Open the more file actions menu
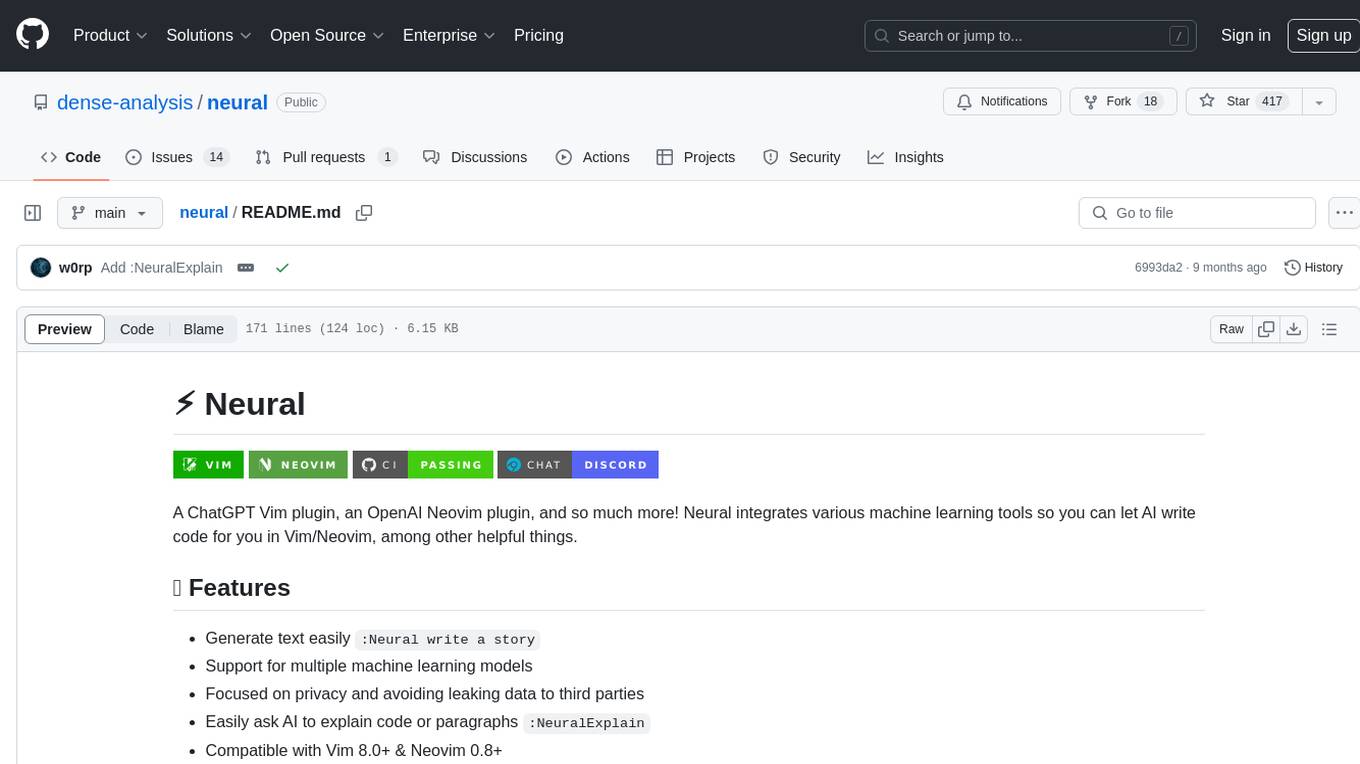Screen dimensions: 1360x764 (1343, 213)
